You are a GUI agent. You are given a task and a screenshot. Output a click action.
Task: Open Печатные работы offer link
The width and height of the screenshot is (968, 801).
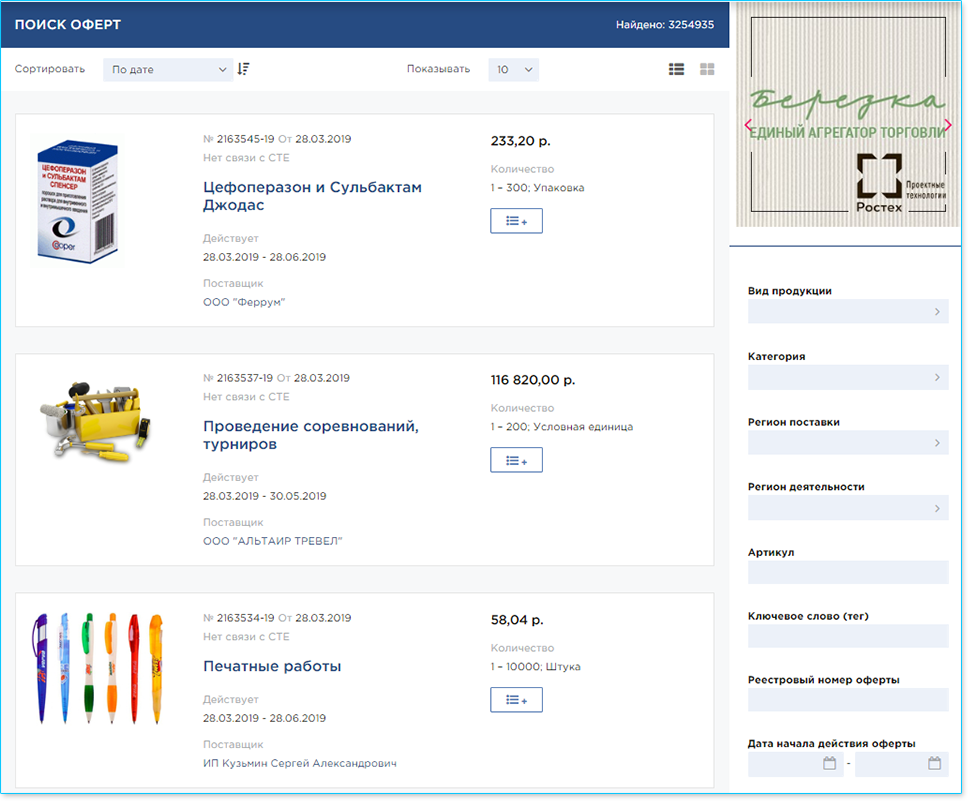point(272,666)
